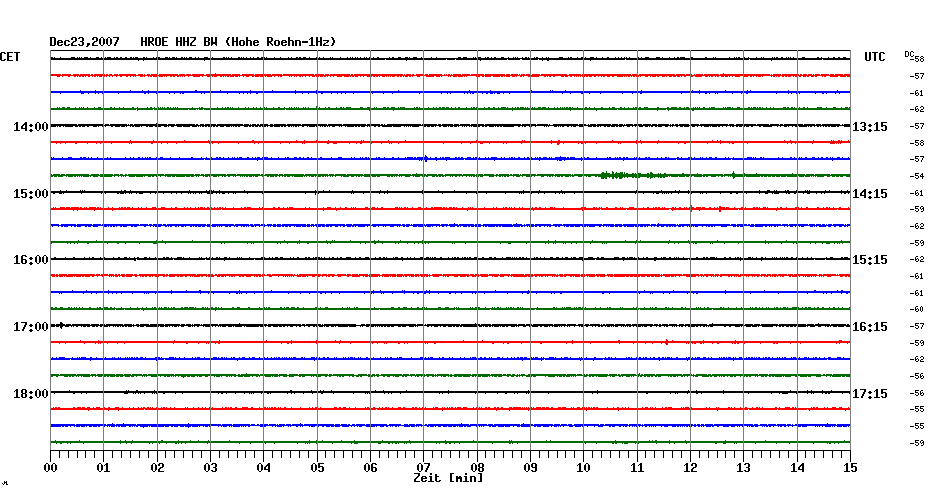
Task: Select the station title HROE HHZ BW
Action: [179, 42]
